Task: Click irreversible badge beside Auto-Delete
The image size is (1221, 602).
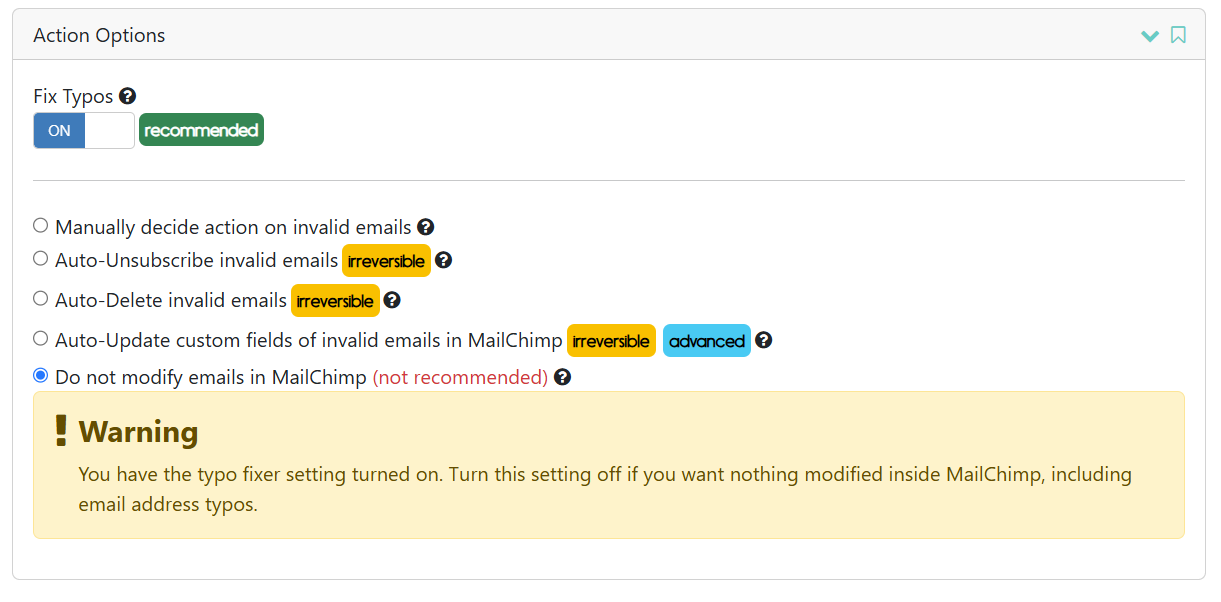Action: pyautogui.click(x=335, y=301)
